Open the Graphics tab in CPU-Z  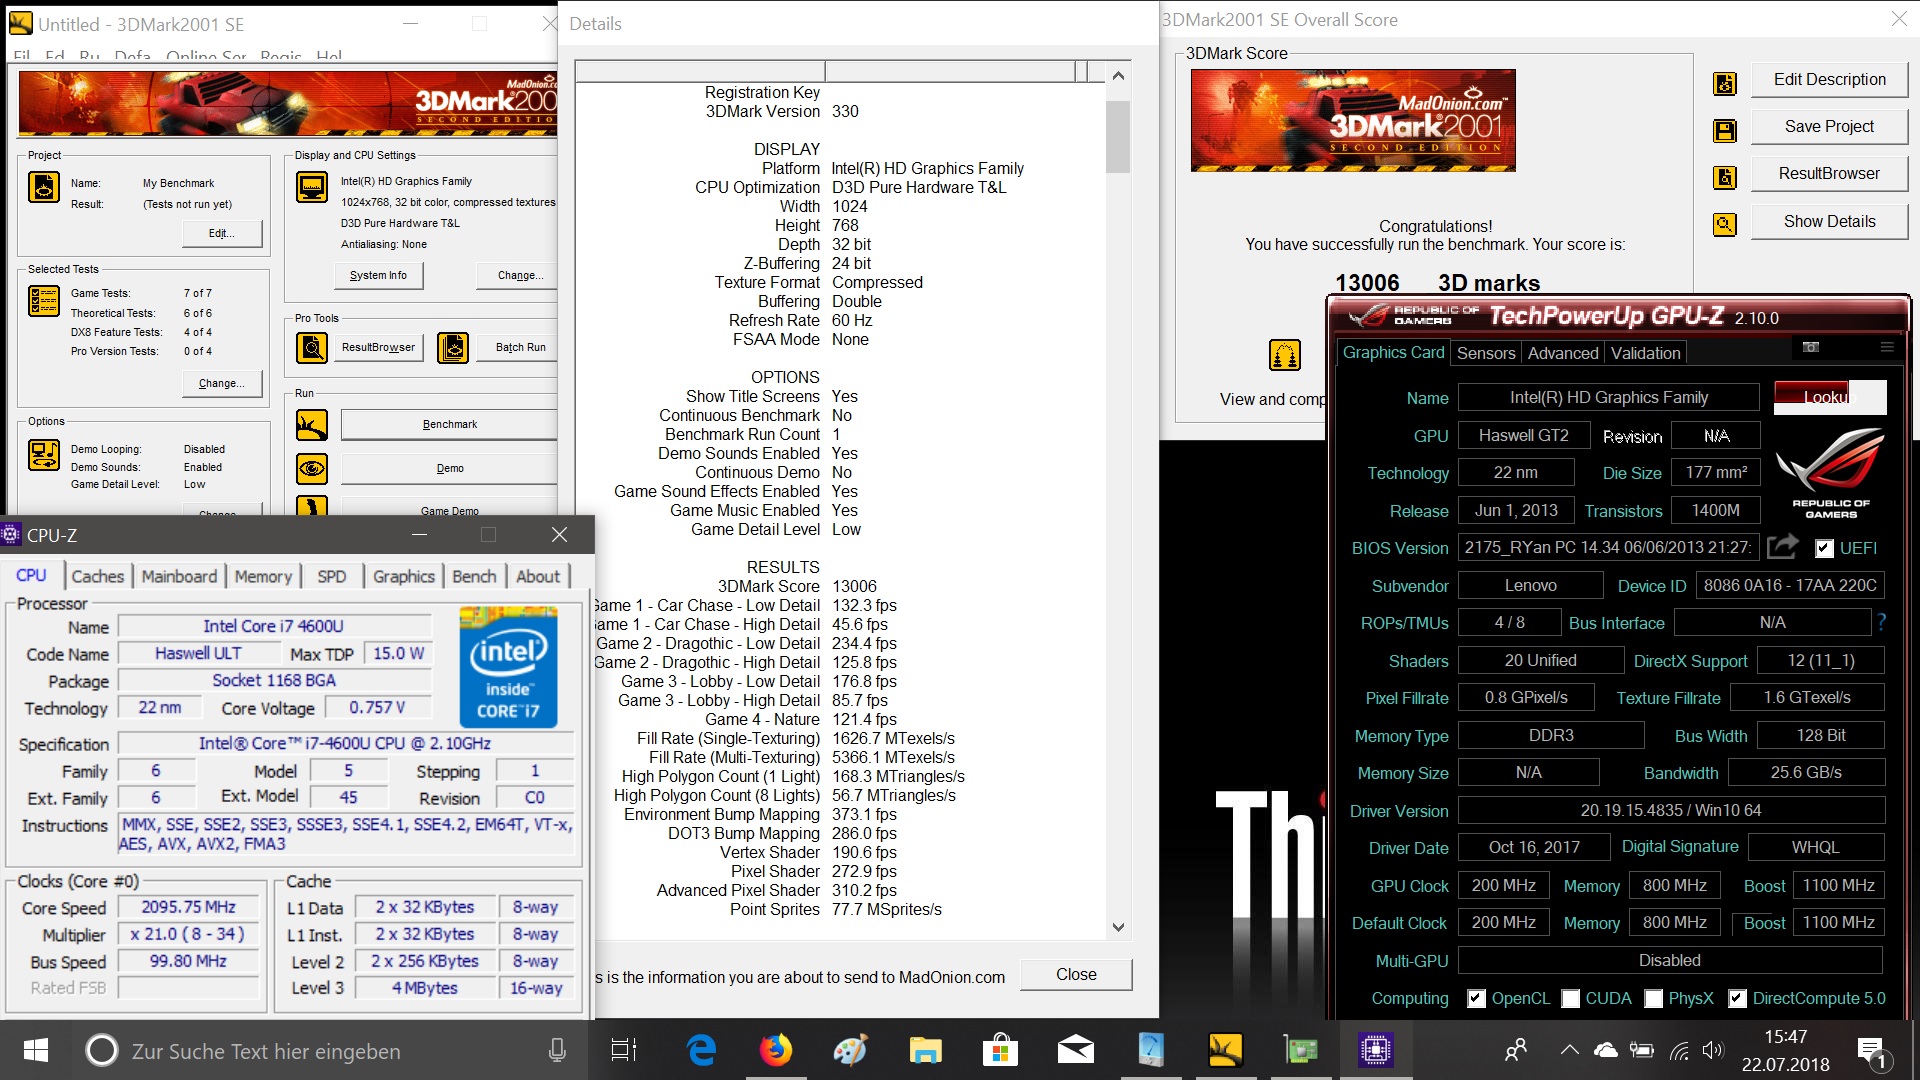point(404,576)
